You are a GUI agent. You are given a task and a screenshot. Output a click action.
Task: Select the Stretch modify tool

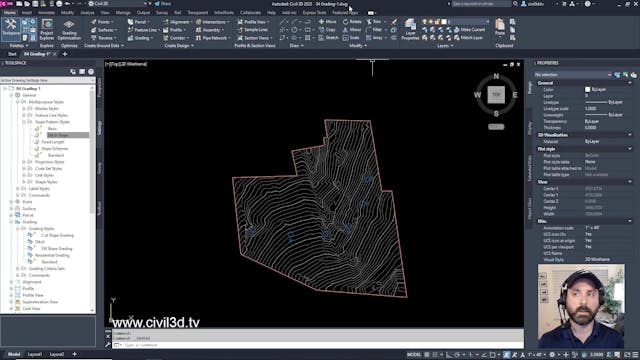point(329,38)
